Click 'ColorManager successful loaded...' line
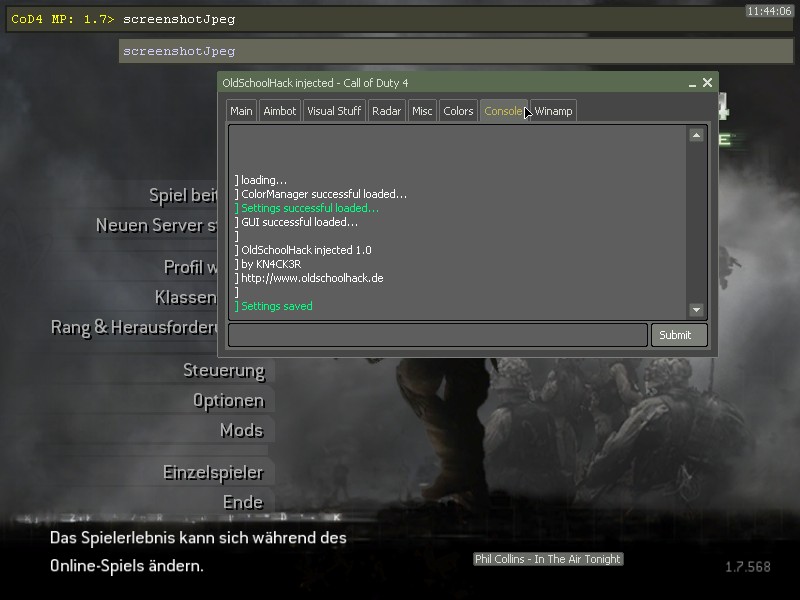 click(x=321, y=194)
